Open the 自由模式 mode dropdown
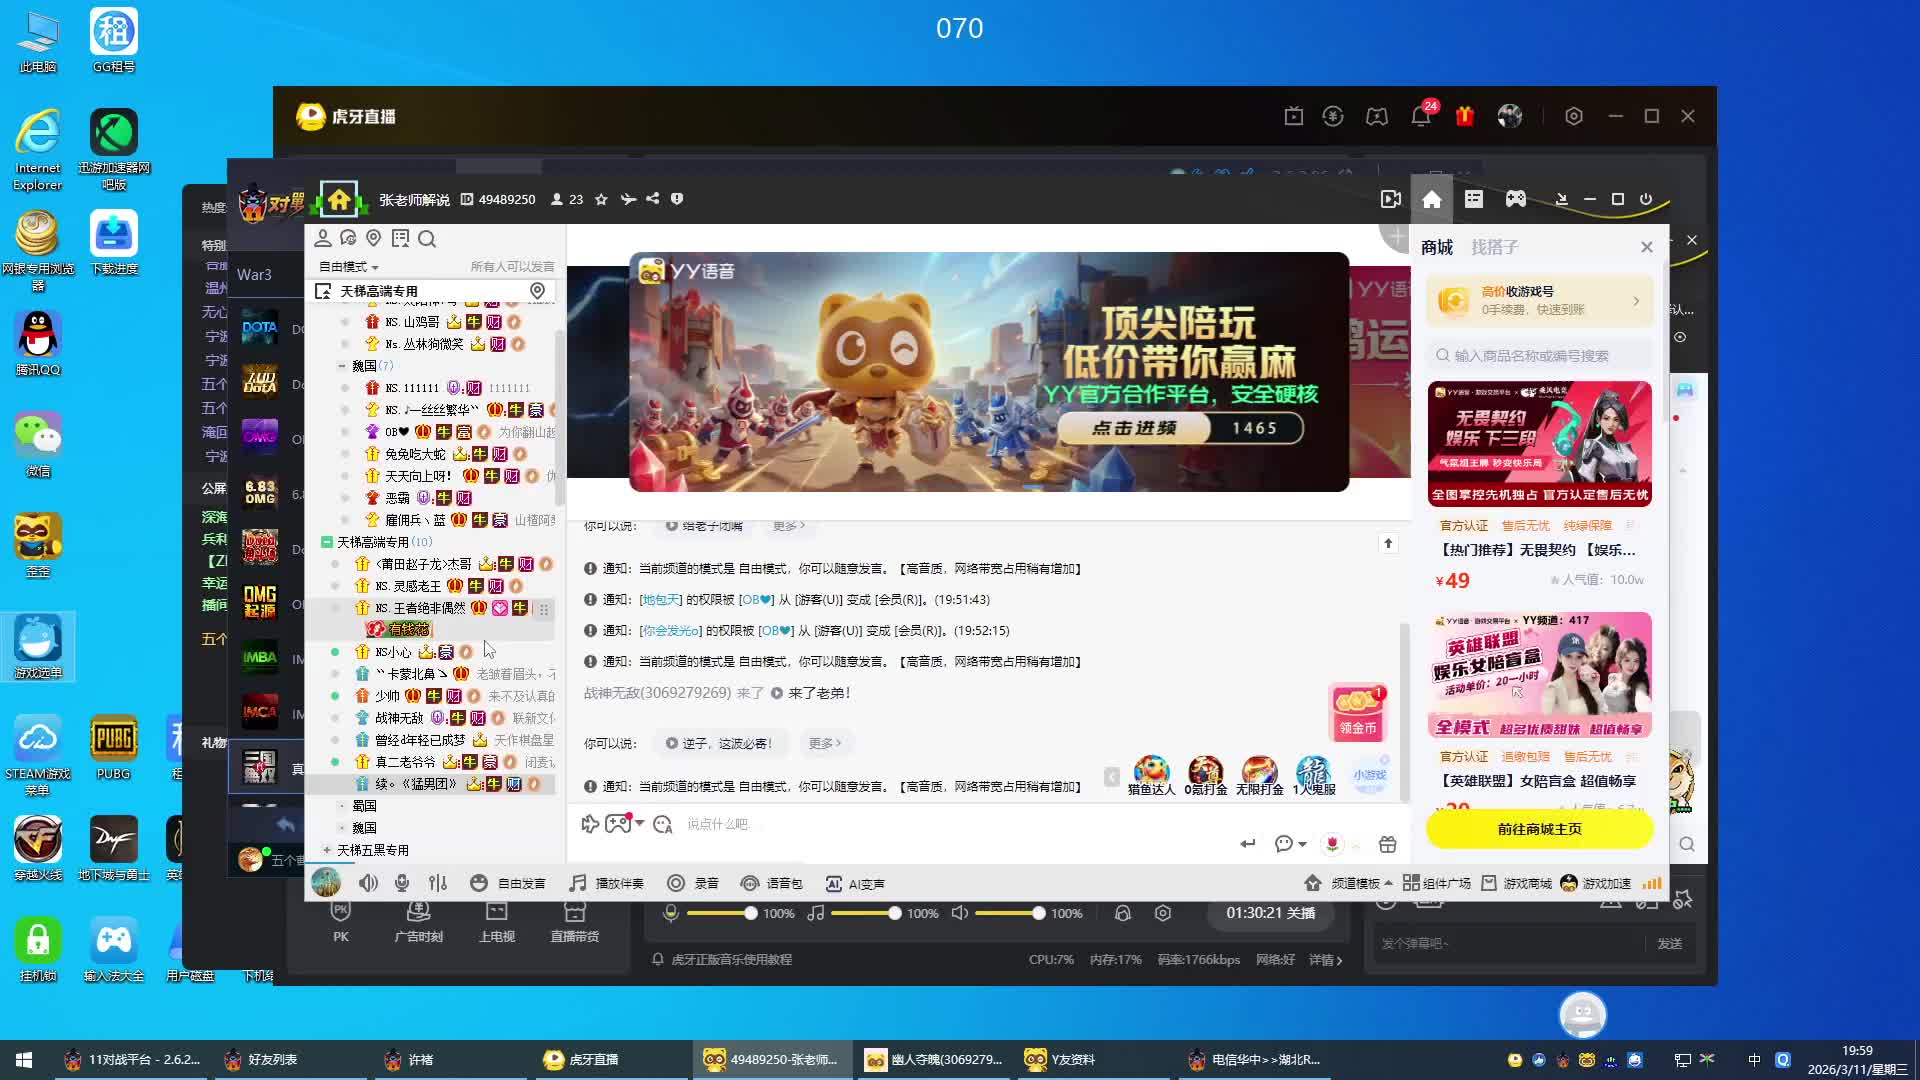 point(348,267)
